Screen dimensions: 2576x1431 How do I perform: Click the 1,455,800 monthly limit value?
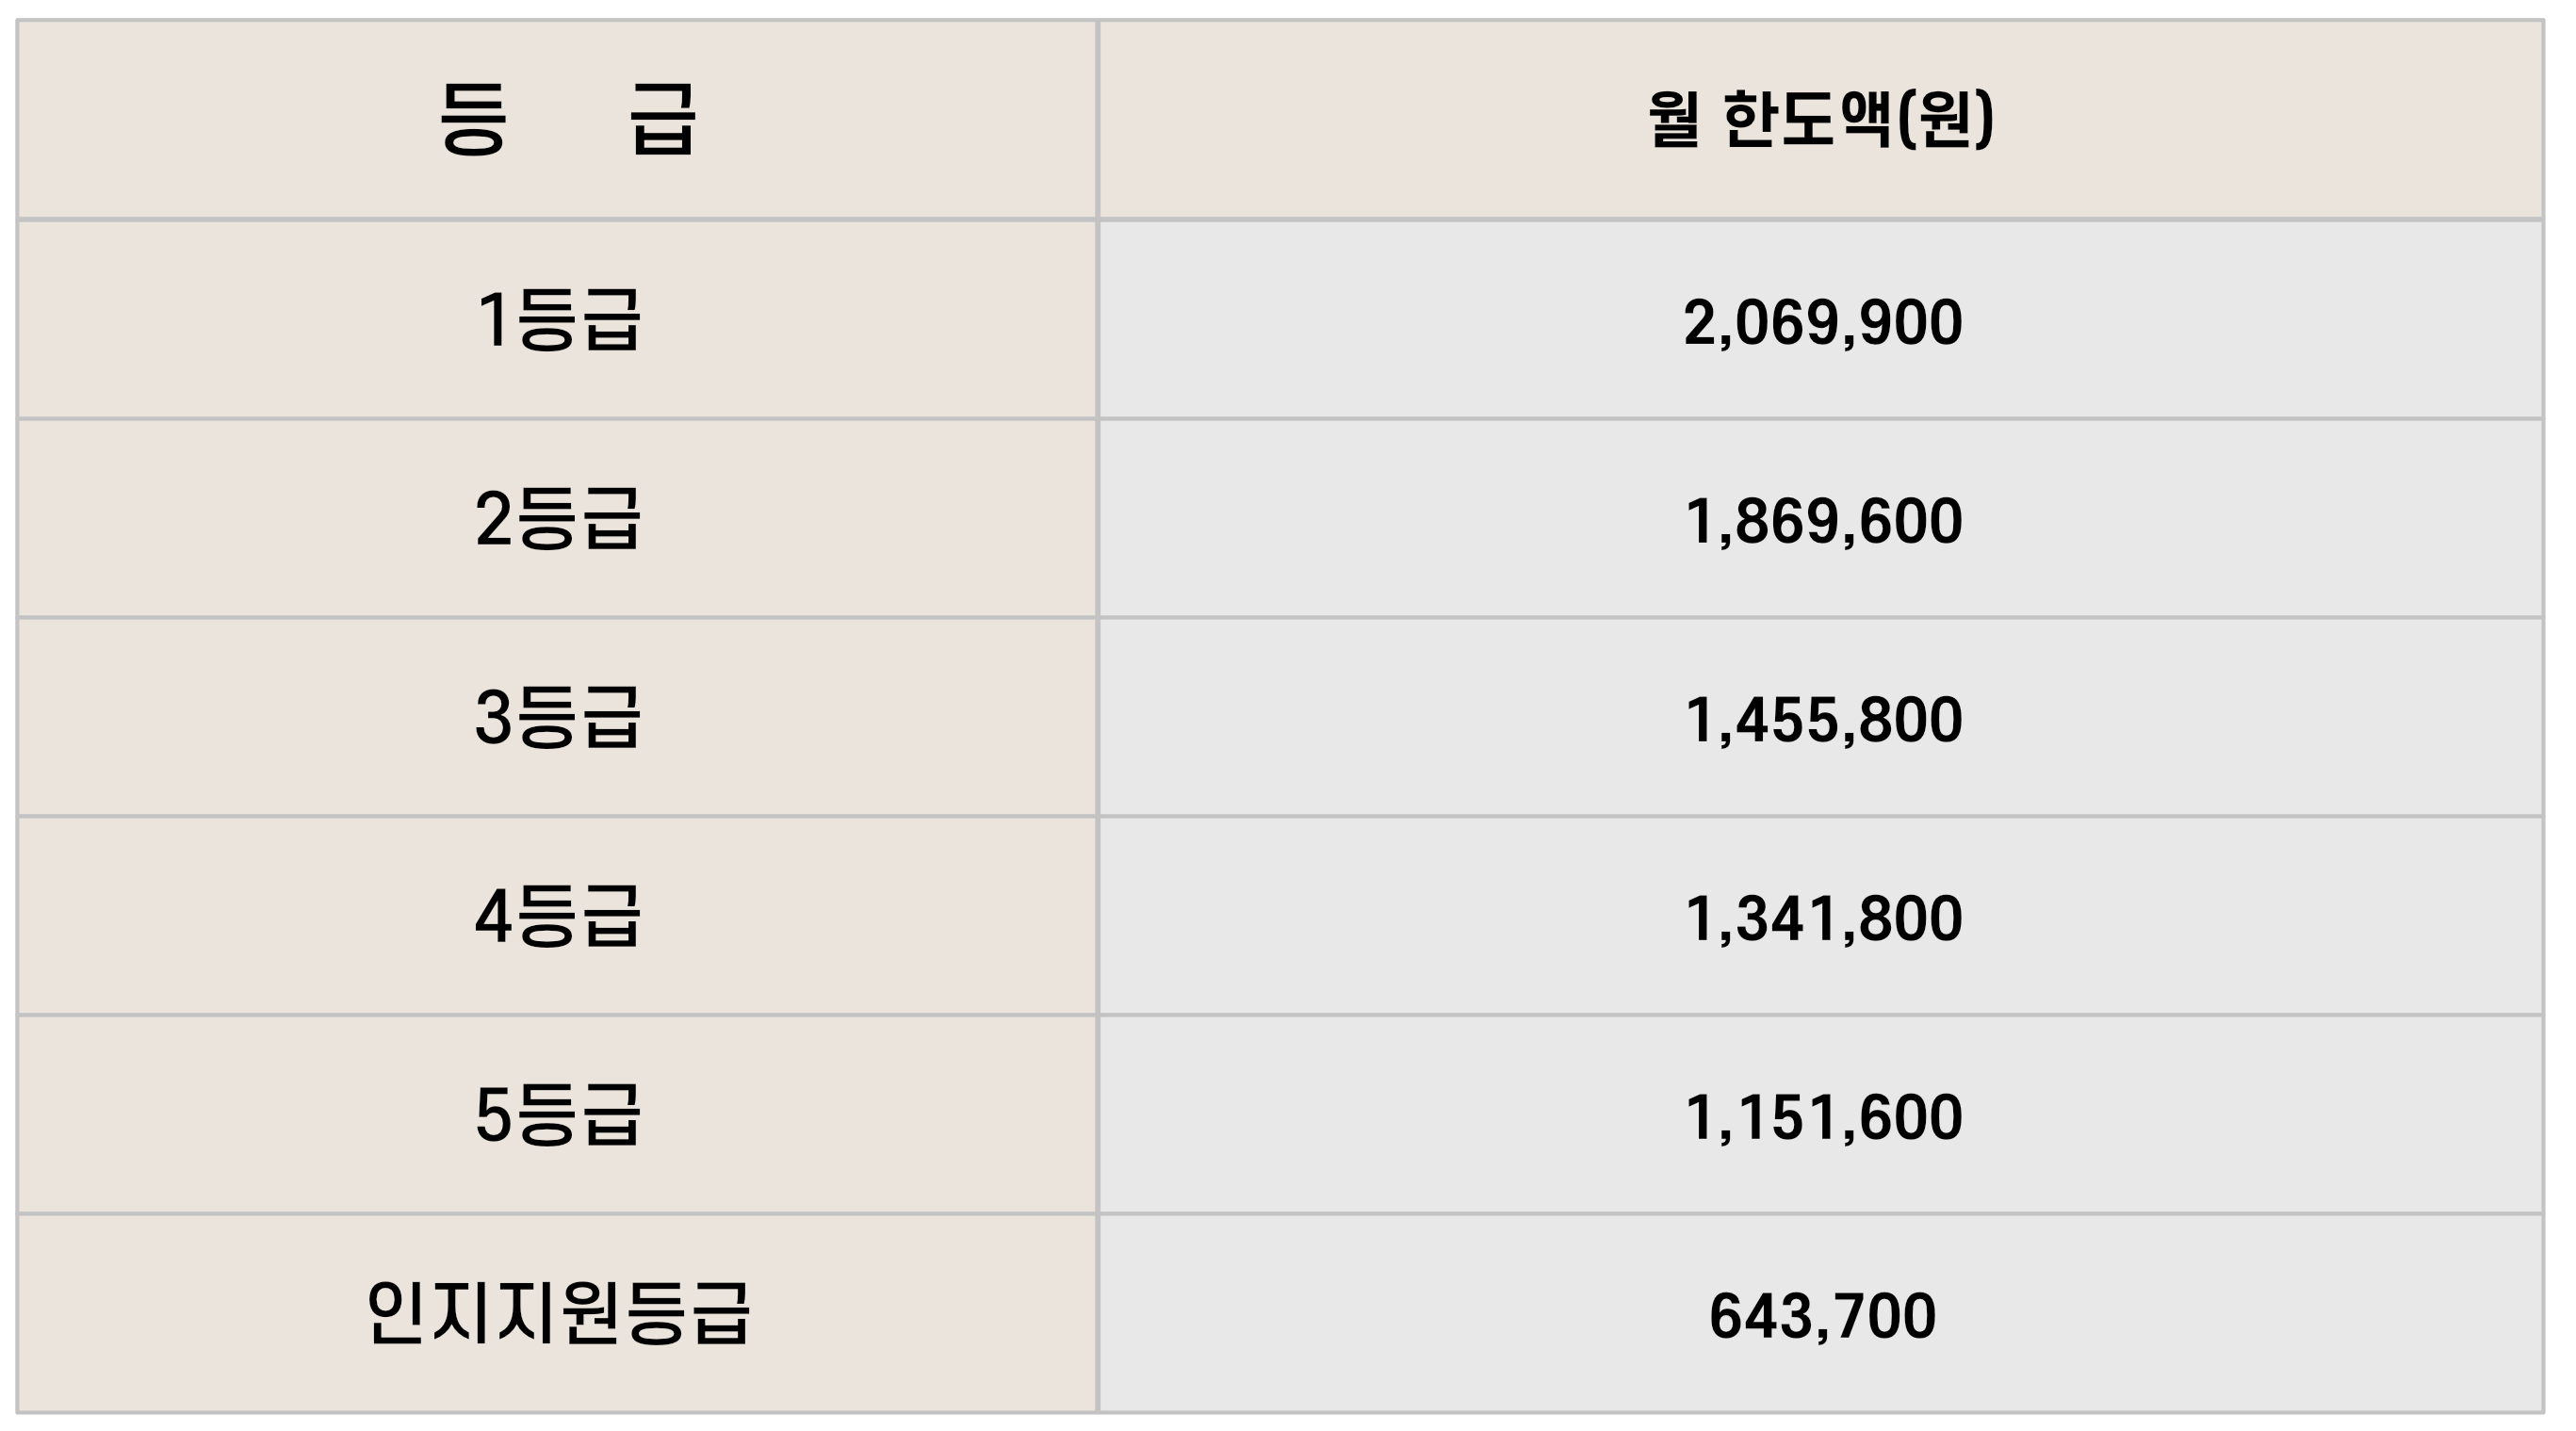pos(1822,720)
